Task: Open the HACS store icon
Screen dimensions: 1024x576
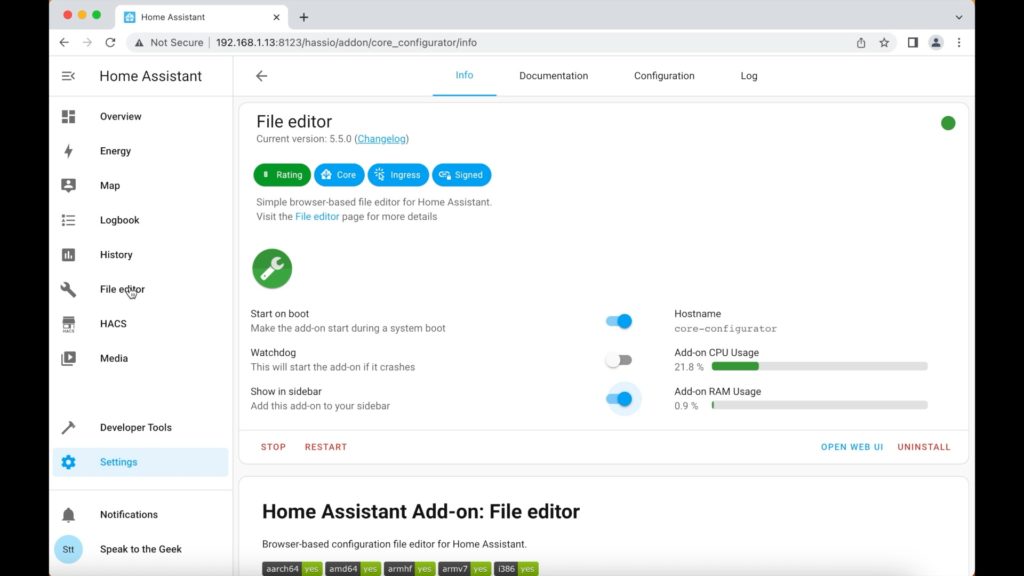Action: coord(69,324)
